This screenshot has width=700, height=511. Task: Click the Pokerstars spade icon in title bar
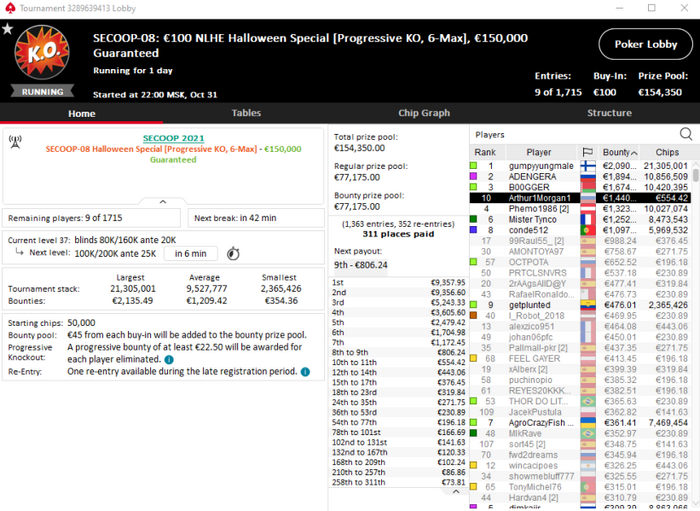click(10, 8)
